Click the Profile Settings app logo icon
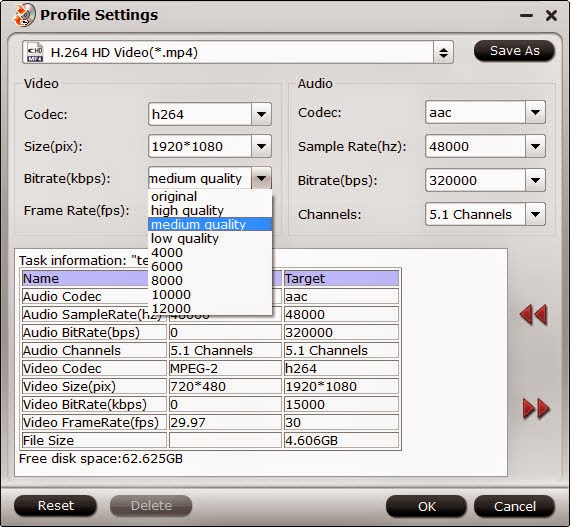 pos(24,15)
